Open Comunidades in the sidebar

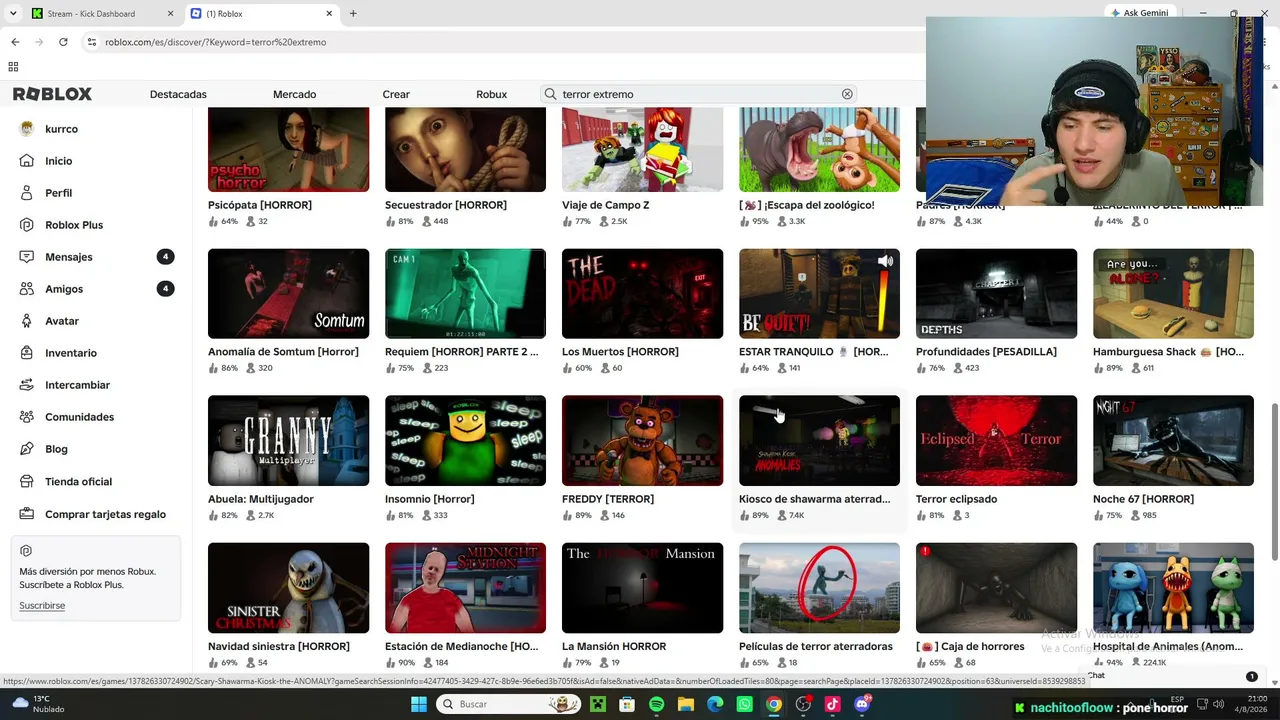click(x=79, y=417)
